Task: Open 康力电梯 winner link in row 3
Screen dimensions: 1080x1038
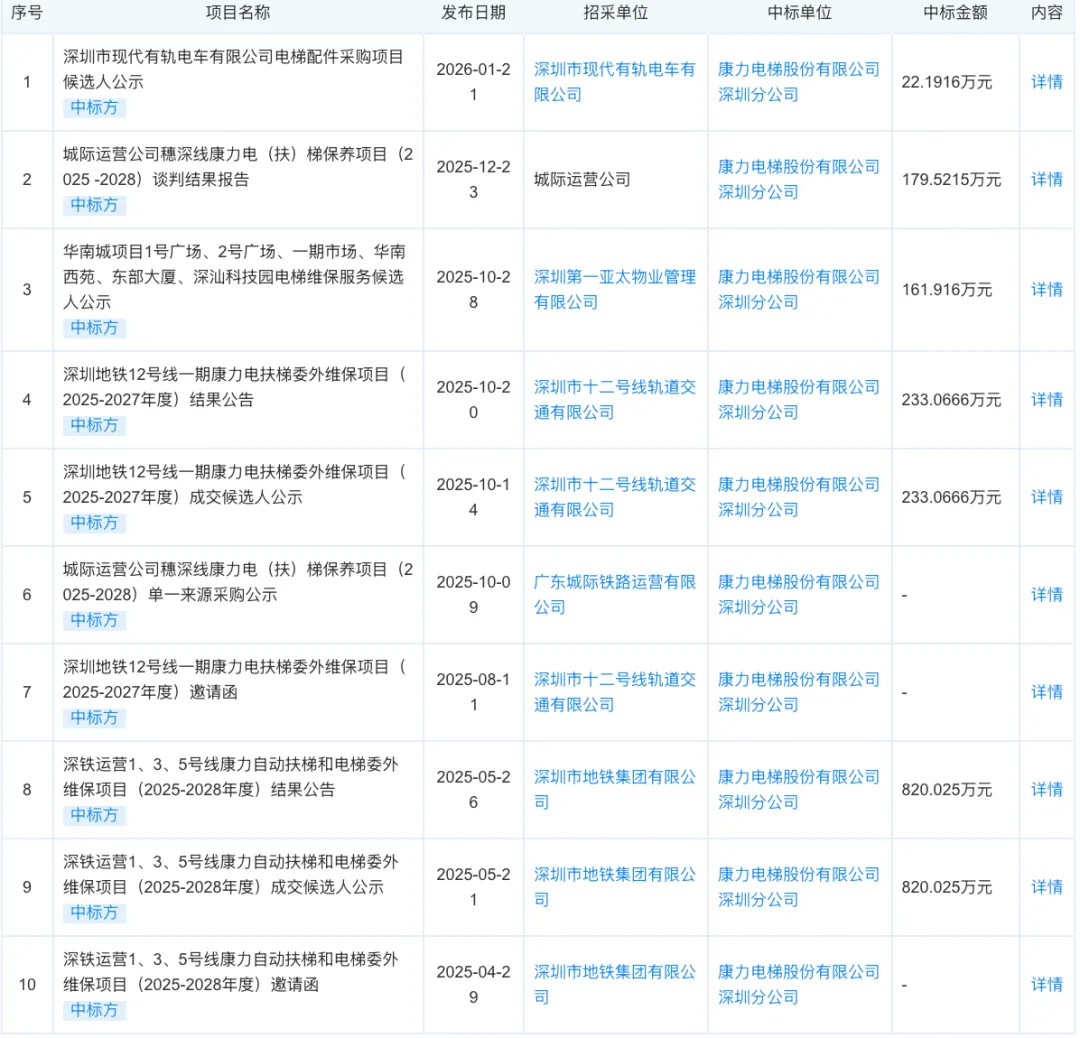Action: click(798, 290)
